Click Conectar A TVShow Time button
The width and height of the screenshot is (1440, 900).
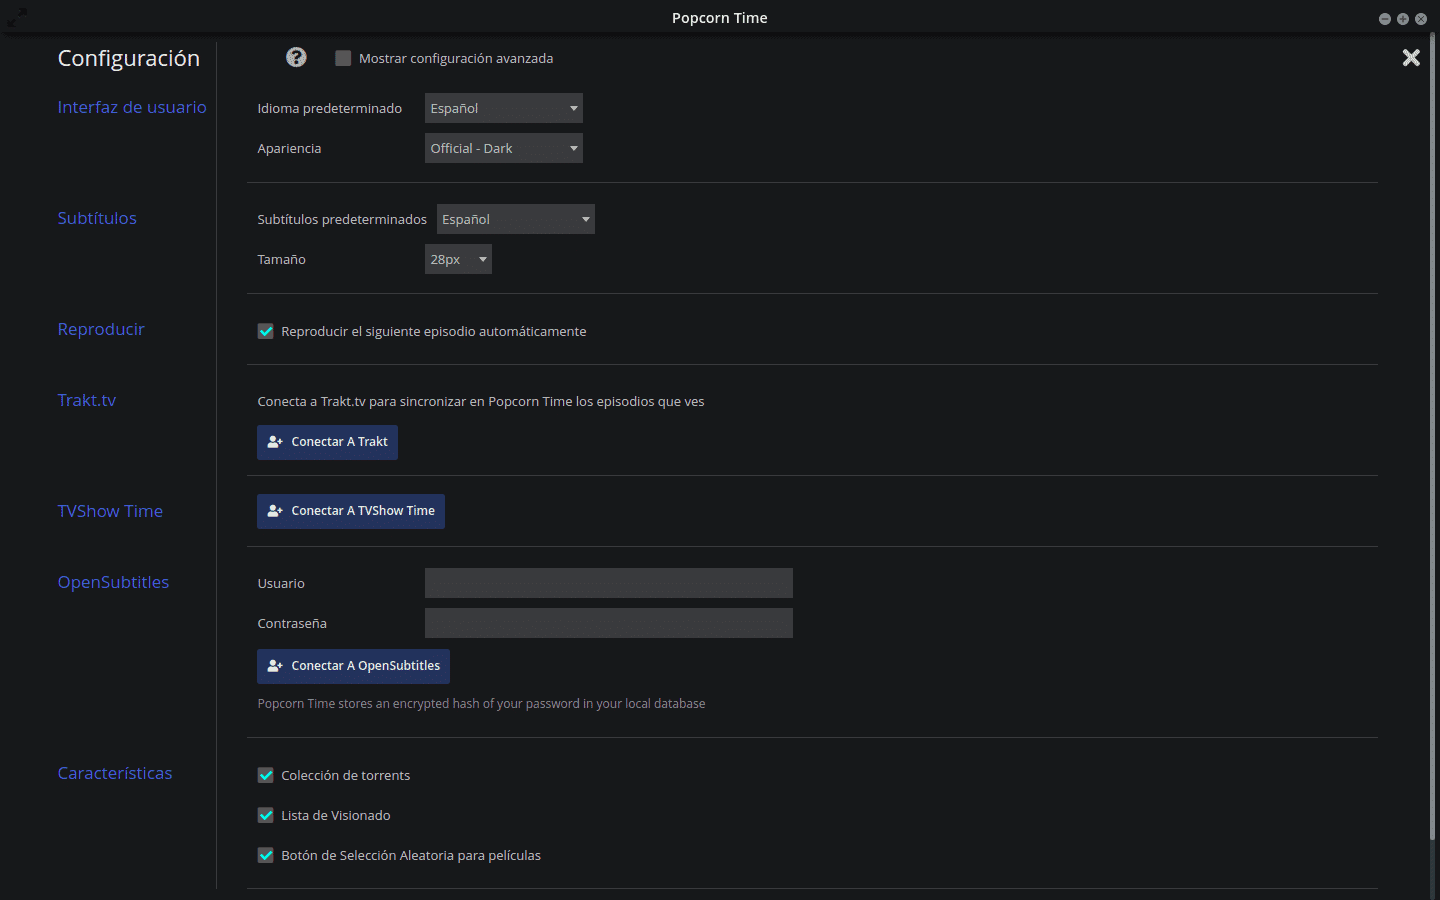[x=351, y=511]
